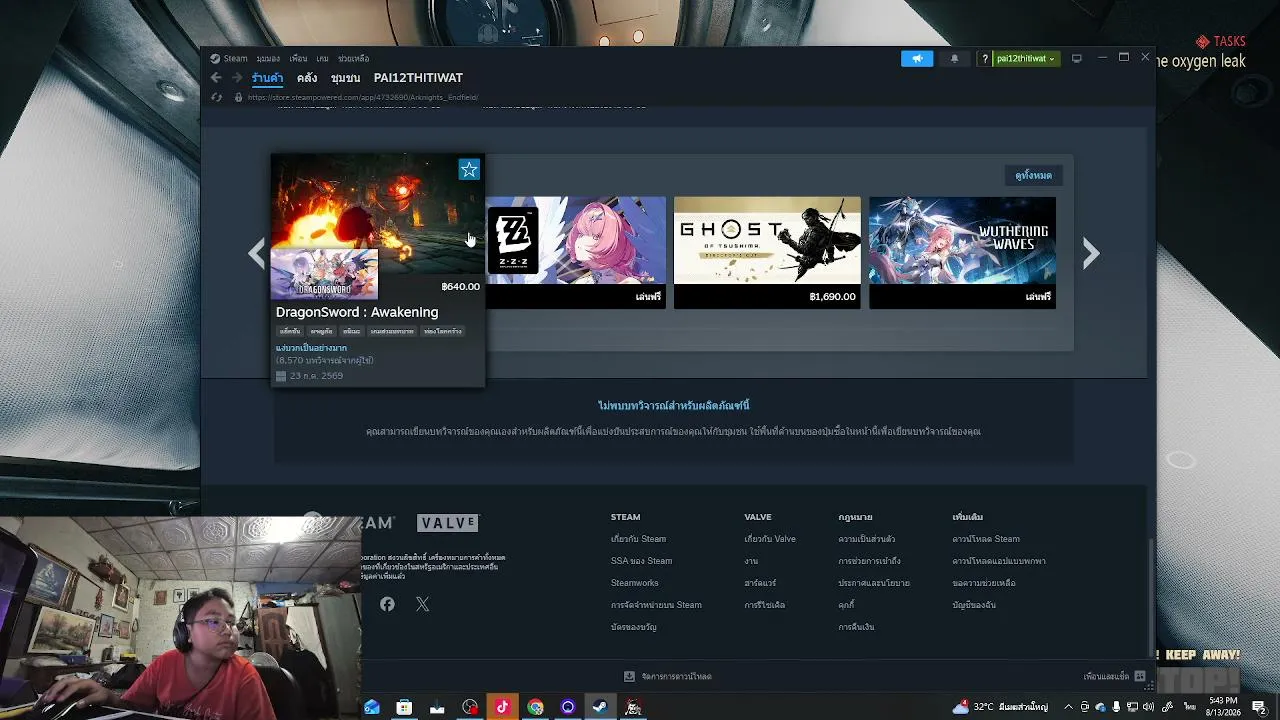Image resolution: width=1280 pixels, height=720 pixels.
Task: Show next games with carousel right arrow
Action: [x=1091, y=254]
